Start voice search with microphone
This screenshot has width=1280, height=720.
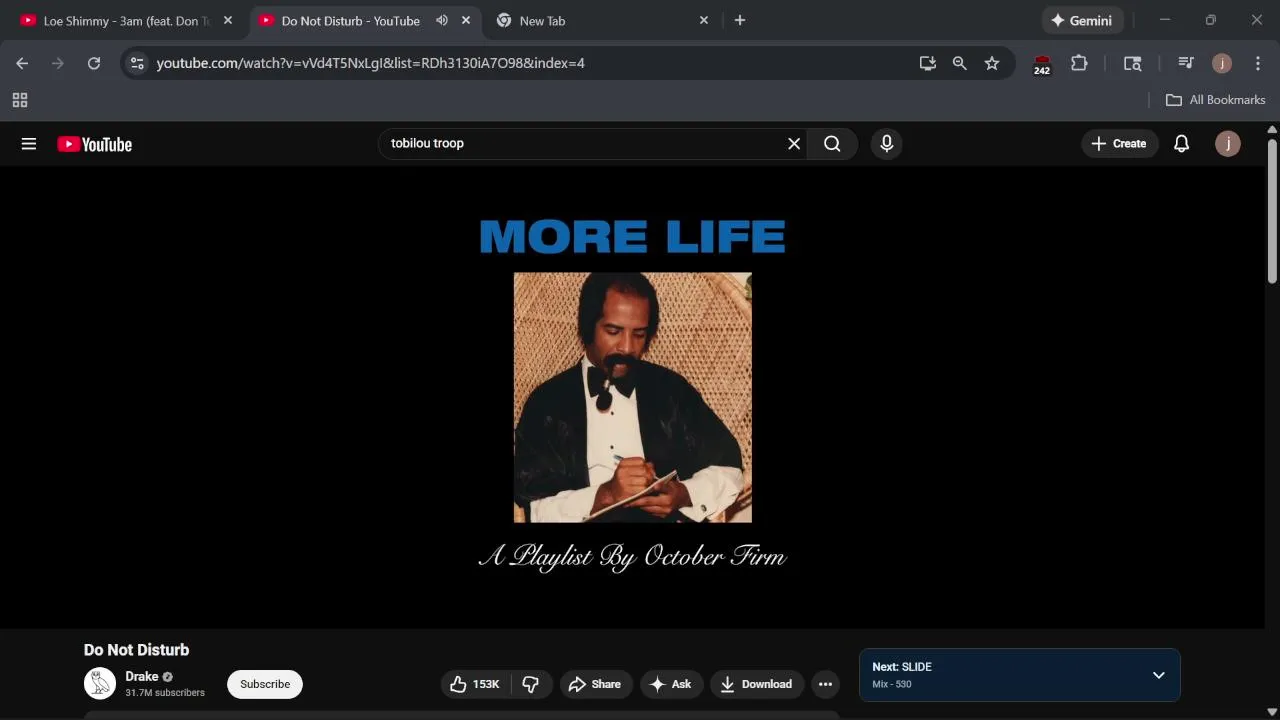pos(886,144)
